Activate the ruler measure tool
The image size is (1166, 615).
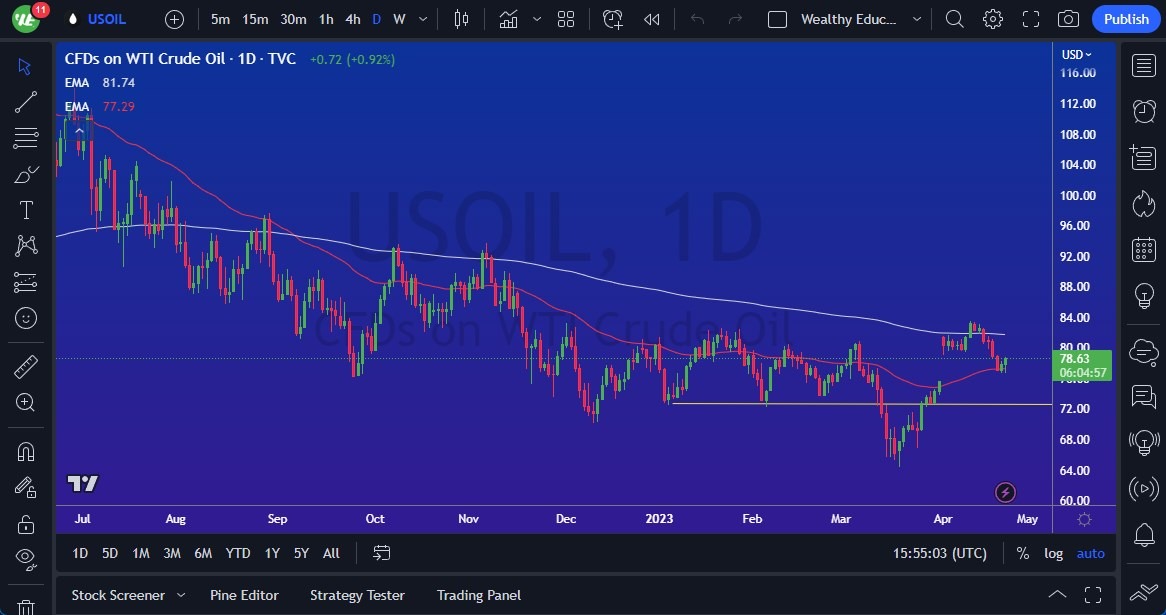[x=26, y=367]
